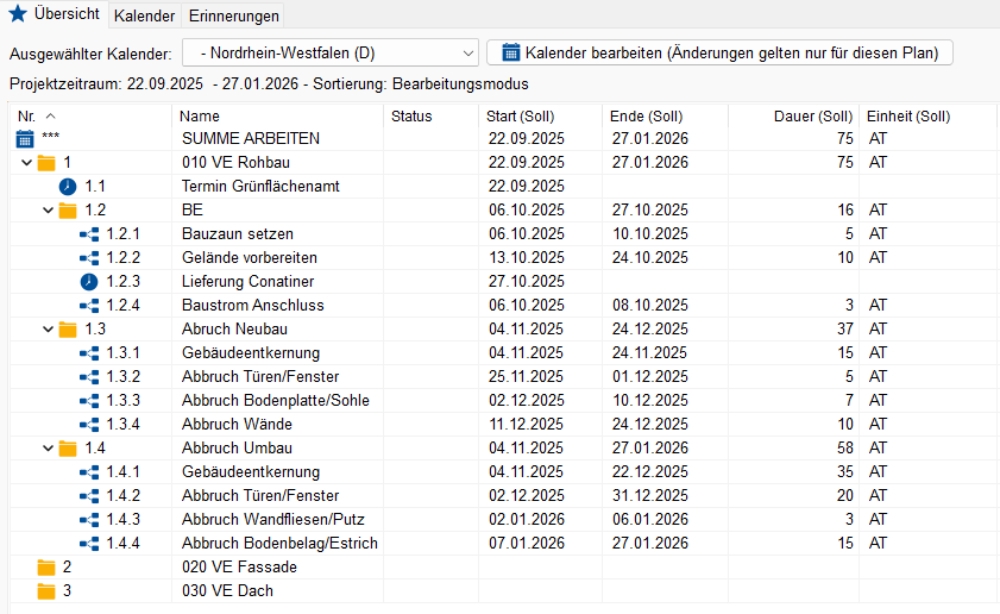The width and height of the screenshot is (1000, 614).
Task: Select the Abbruch Wandfliesen/Putz name cell
Action: (x=277, y=520)
